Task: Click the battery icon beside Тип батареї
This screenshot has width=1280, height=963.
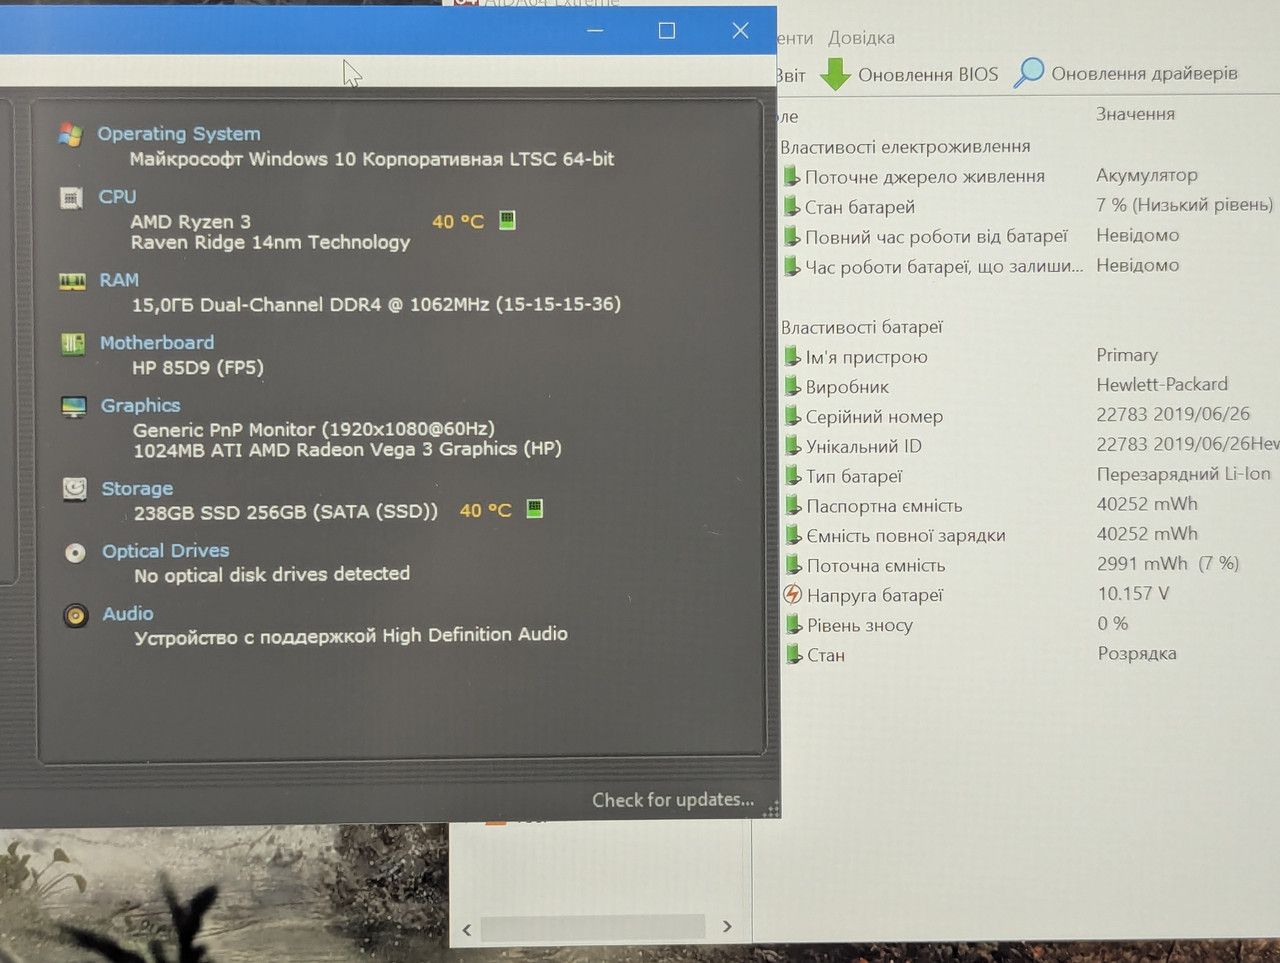Action: point(793,476)
